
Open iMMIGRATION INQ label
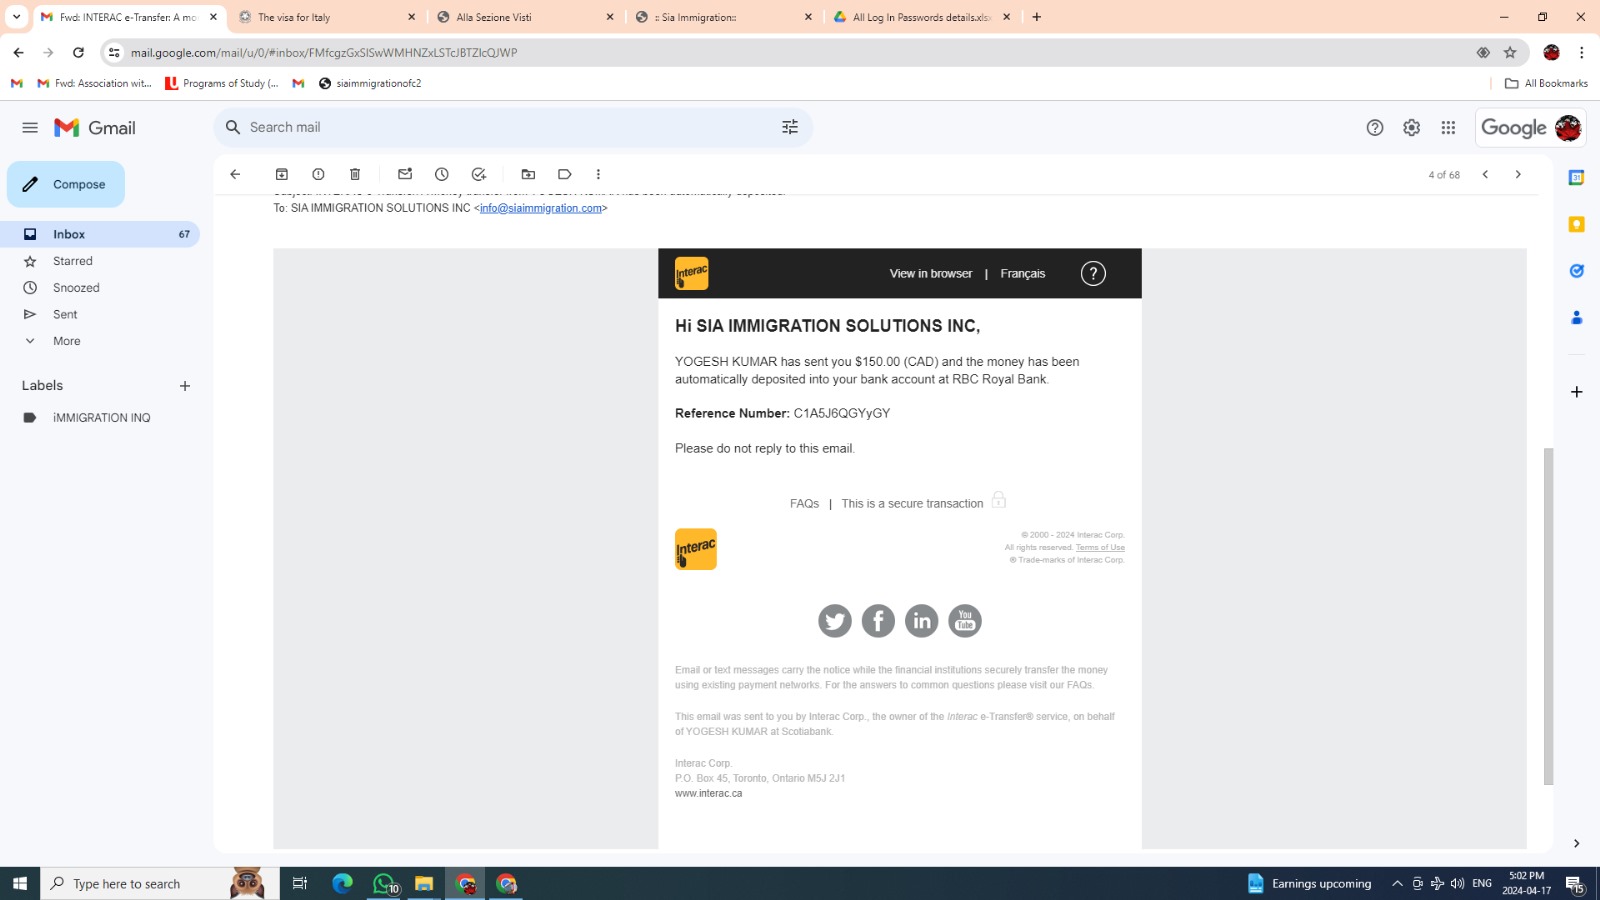[100, 418]
